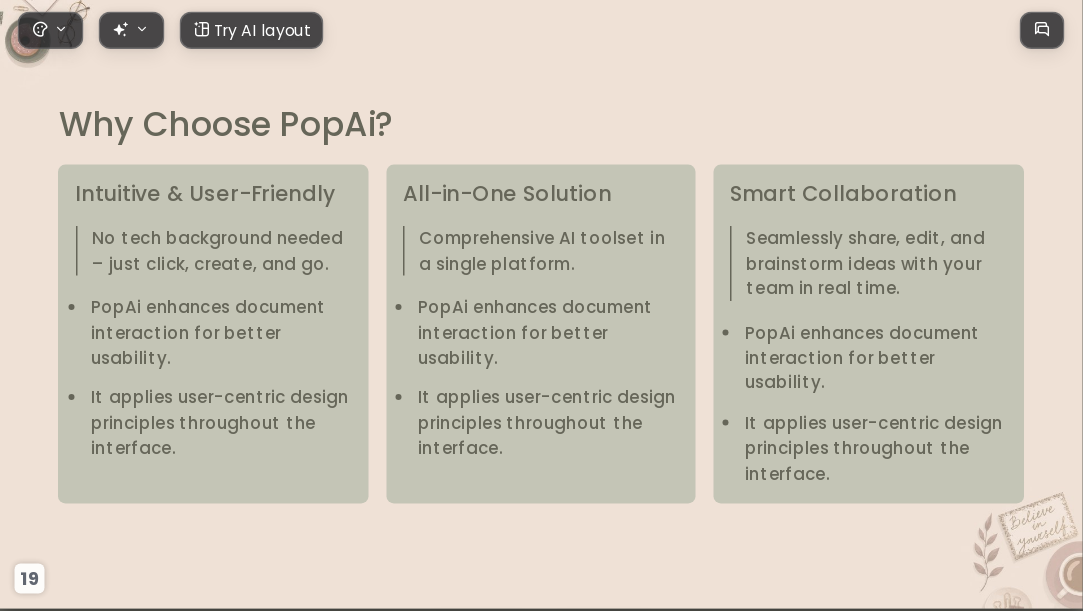Click the 'No tech background needed' quote text
This screenshot has width=1083, height=611.
coord(217,251)
